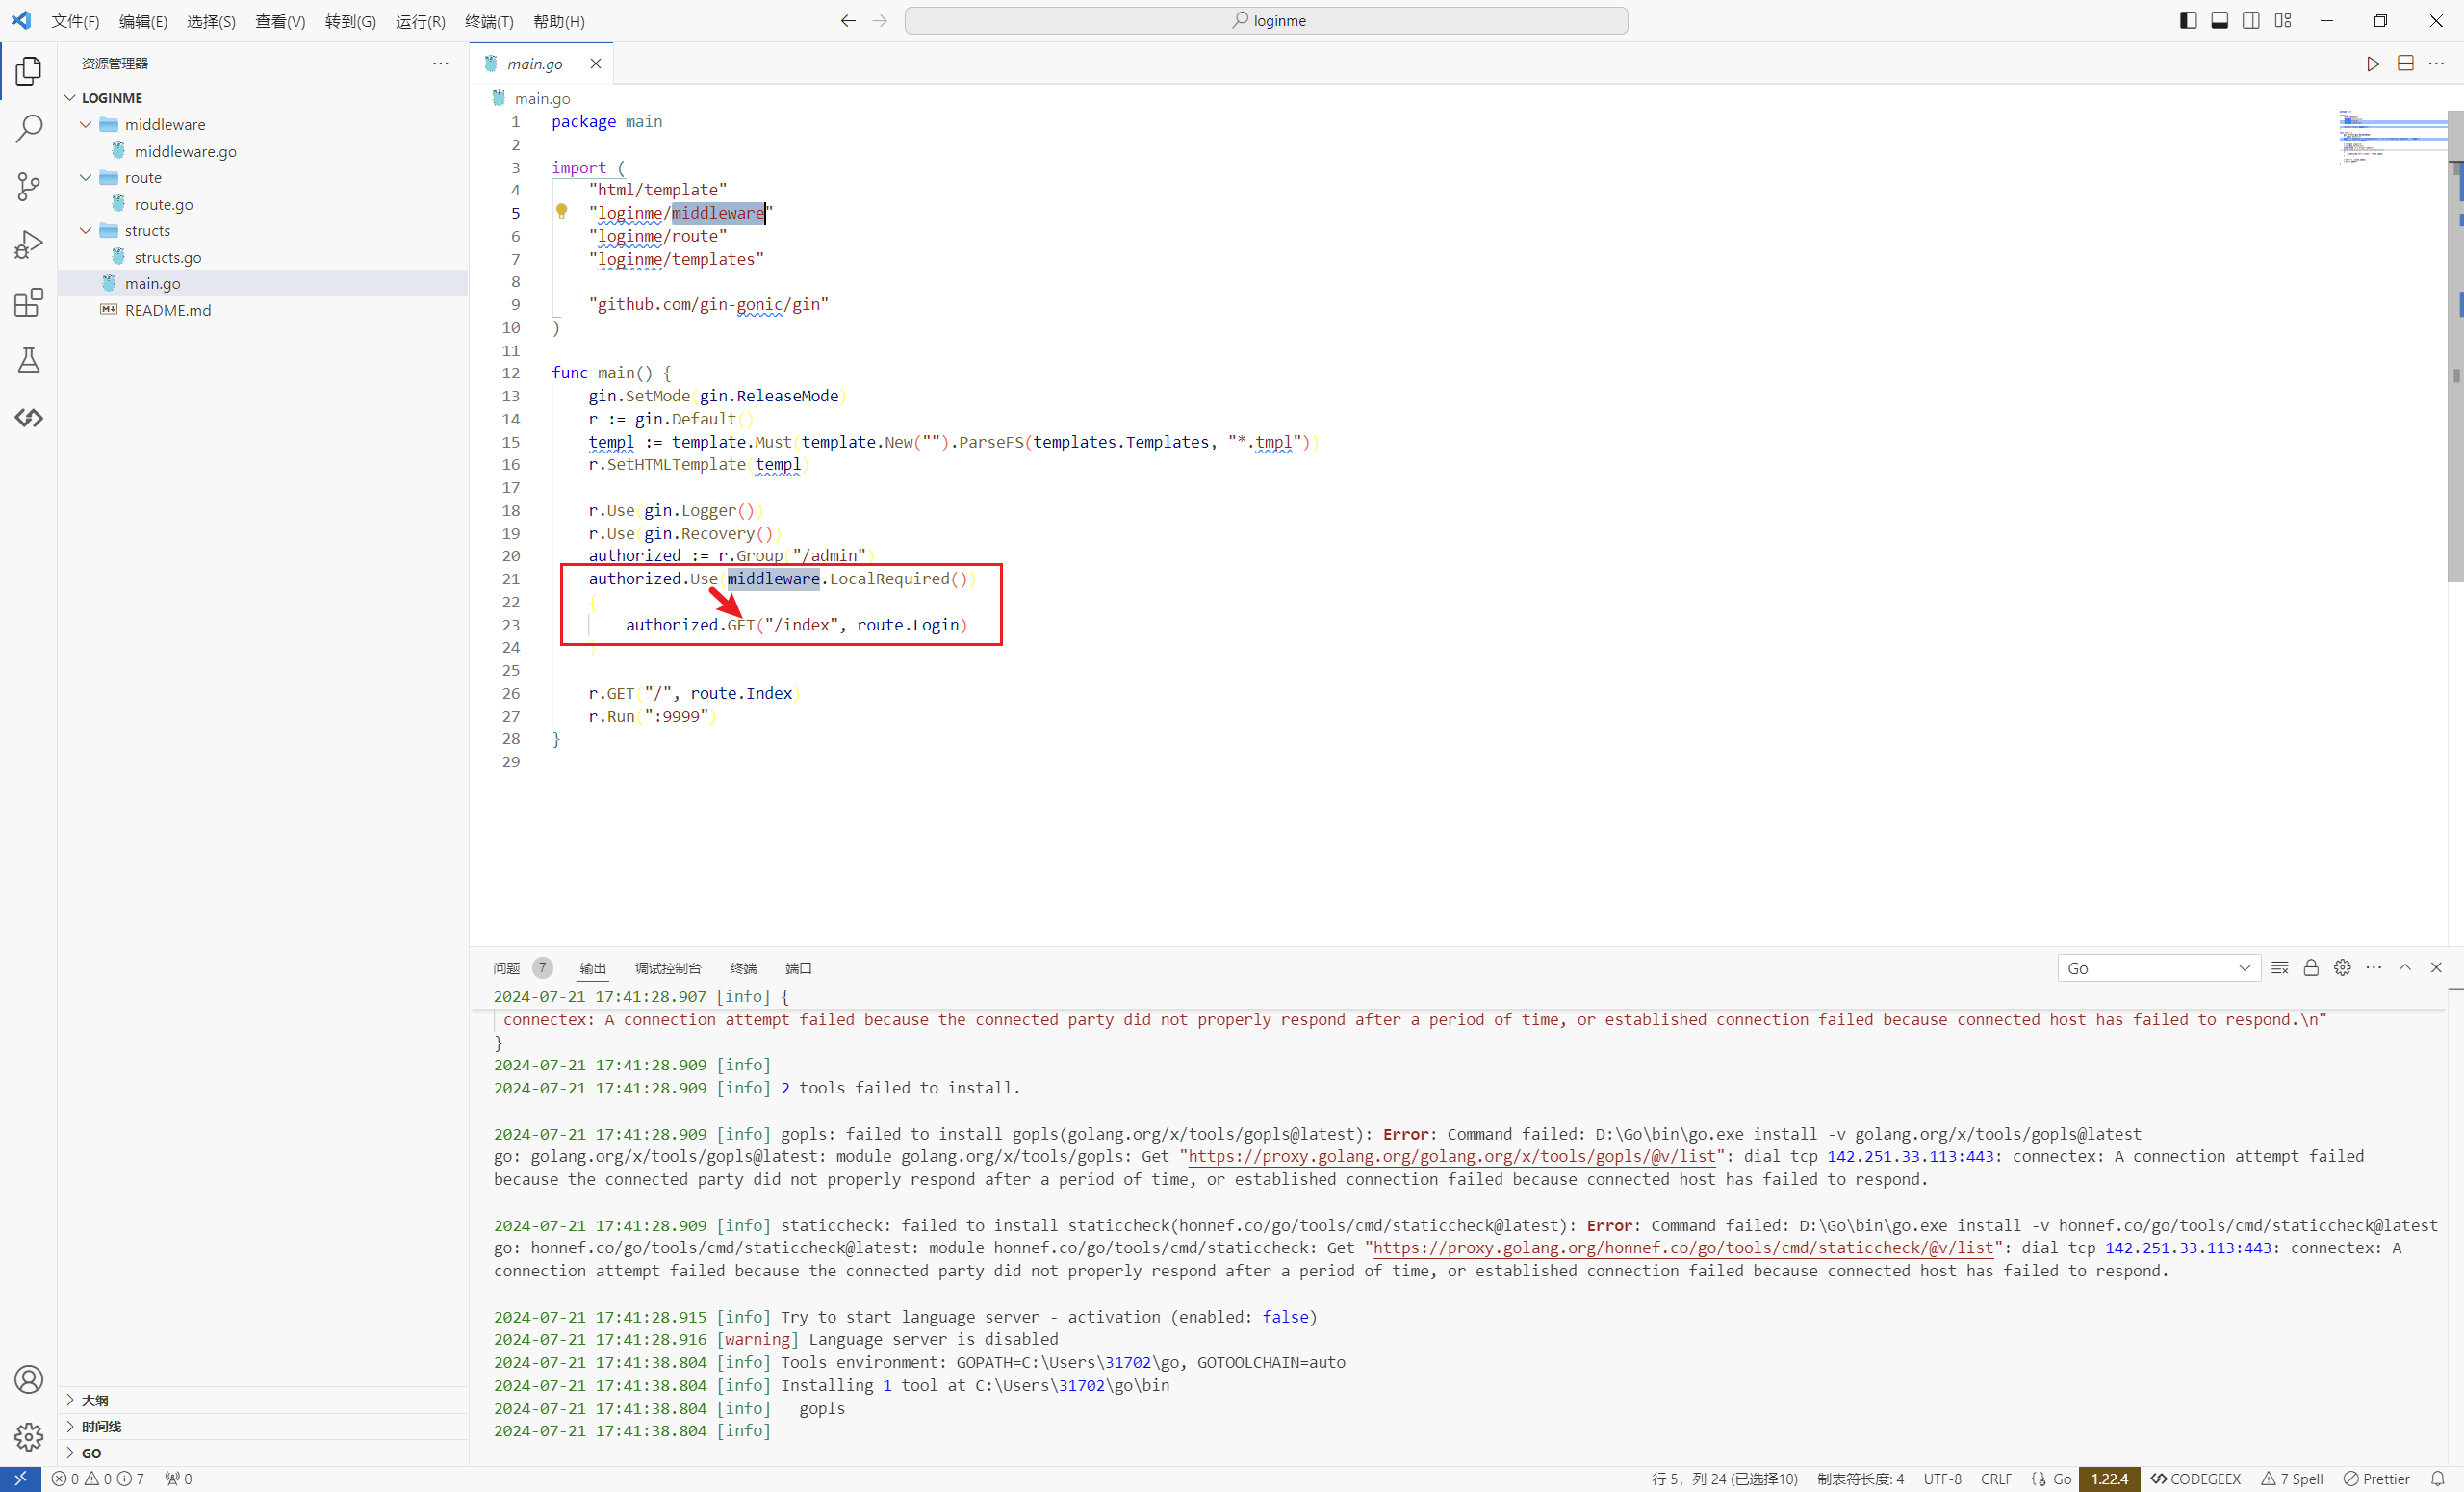Close the main.go editor tab
The height and width of the screenshot is (1492, 2464).
pyautogui.click(x=596, y=64)
